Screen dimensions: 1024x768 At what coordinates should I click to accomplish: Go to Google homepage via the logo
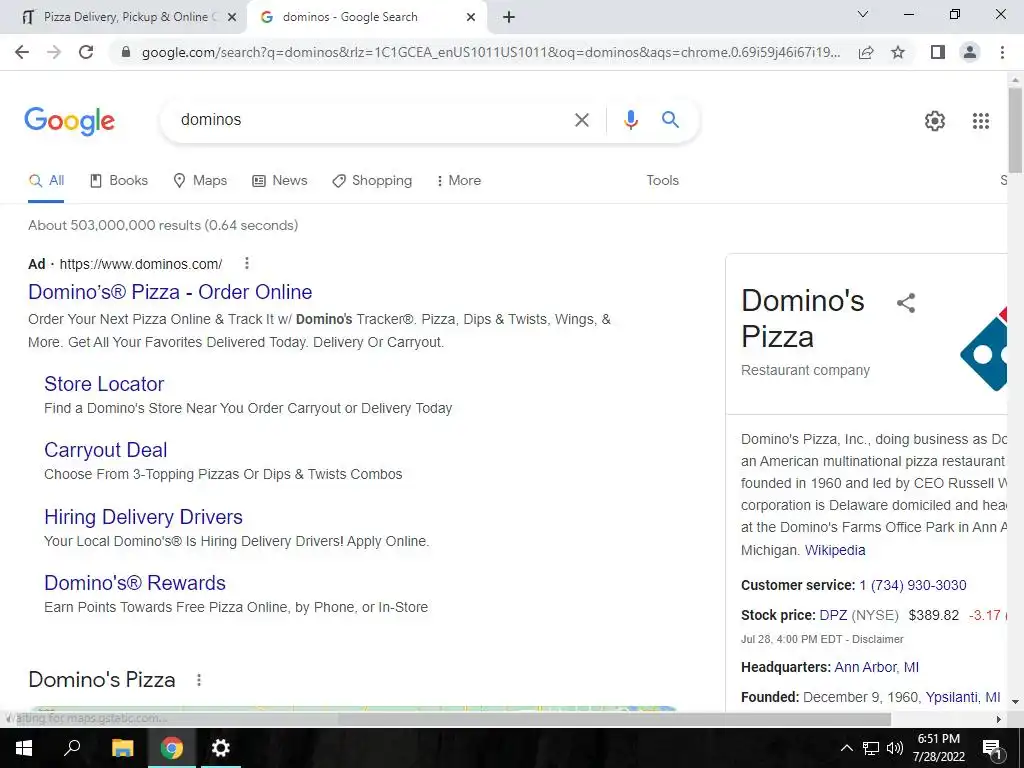click(70, 121)
